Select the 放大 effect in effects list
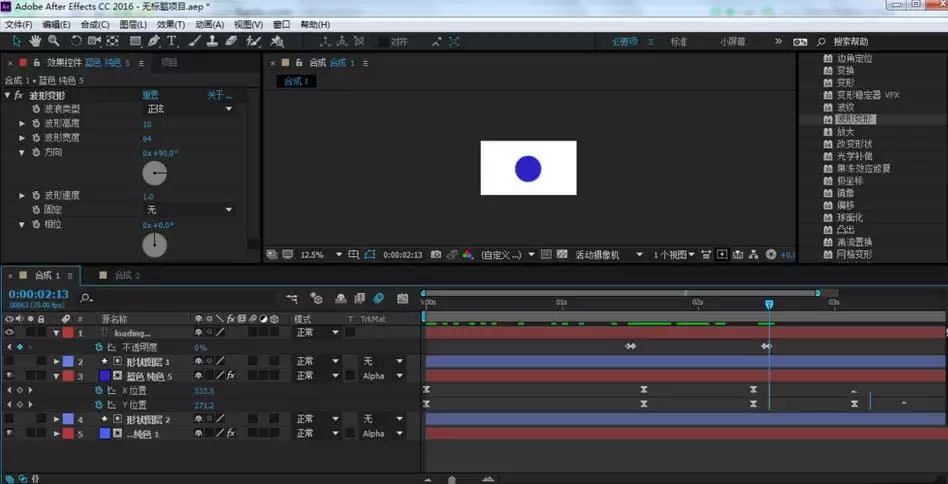The height and width of the screenshot is (484, 948). [845, 132]
